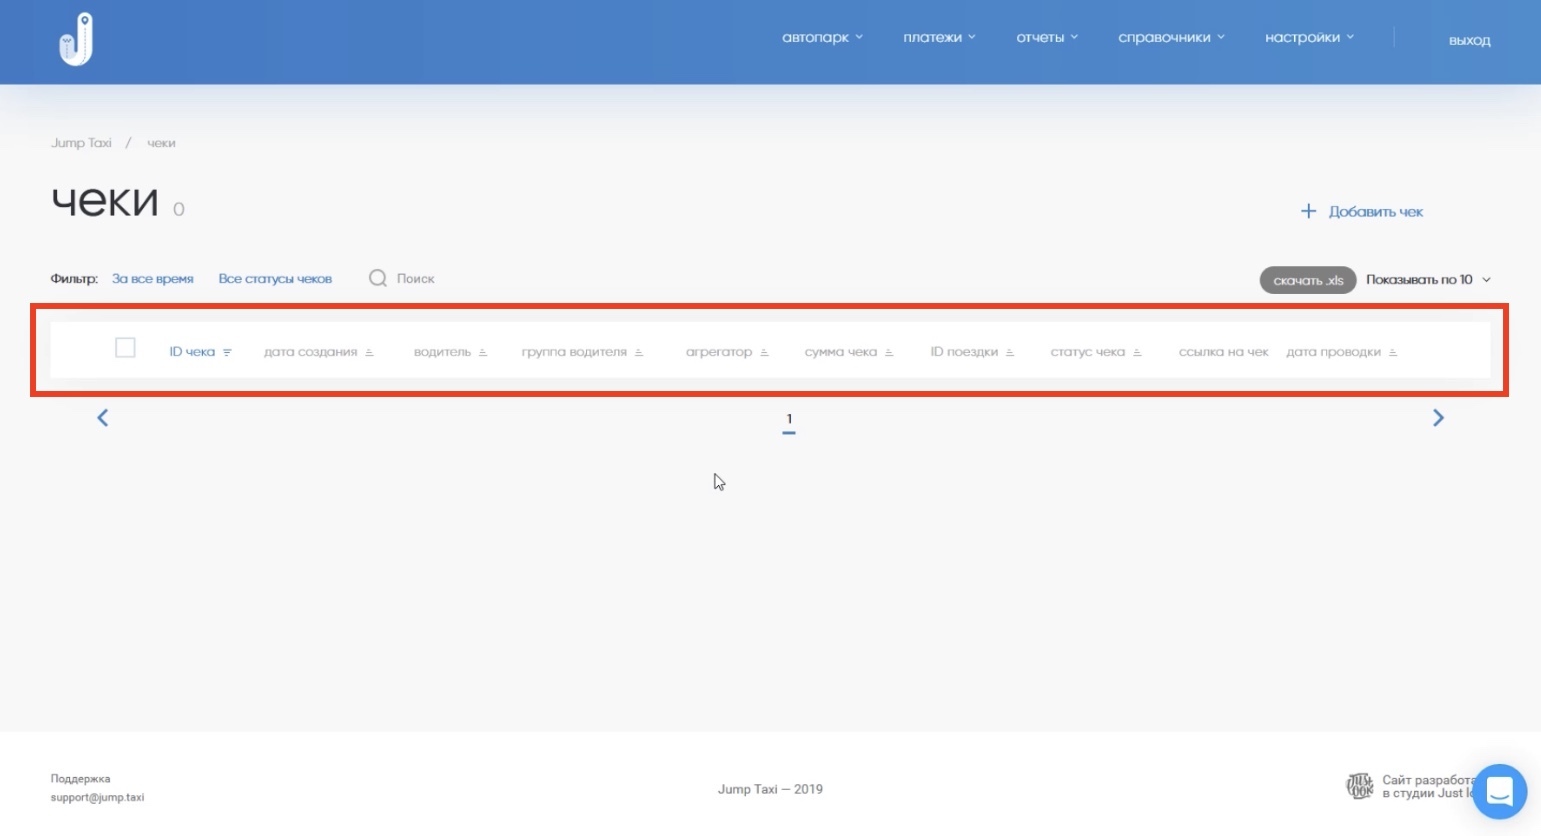Expand the автопарк dropdown menu
The width and height of the screenshot is (1541, 836).
pyautogui.click(x=822, y=38)
